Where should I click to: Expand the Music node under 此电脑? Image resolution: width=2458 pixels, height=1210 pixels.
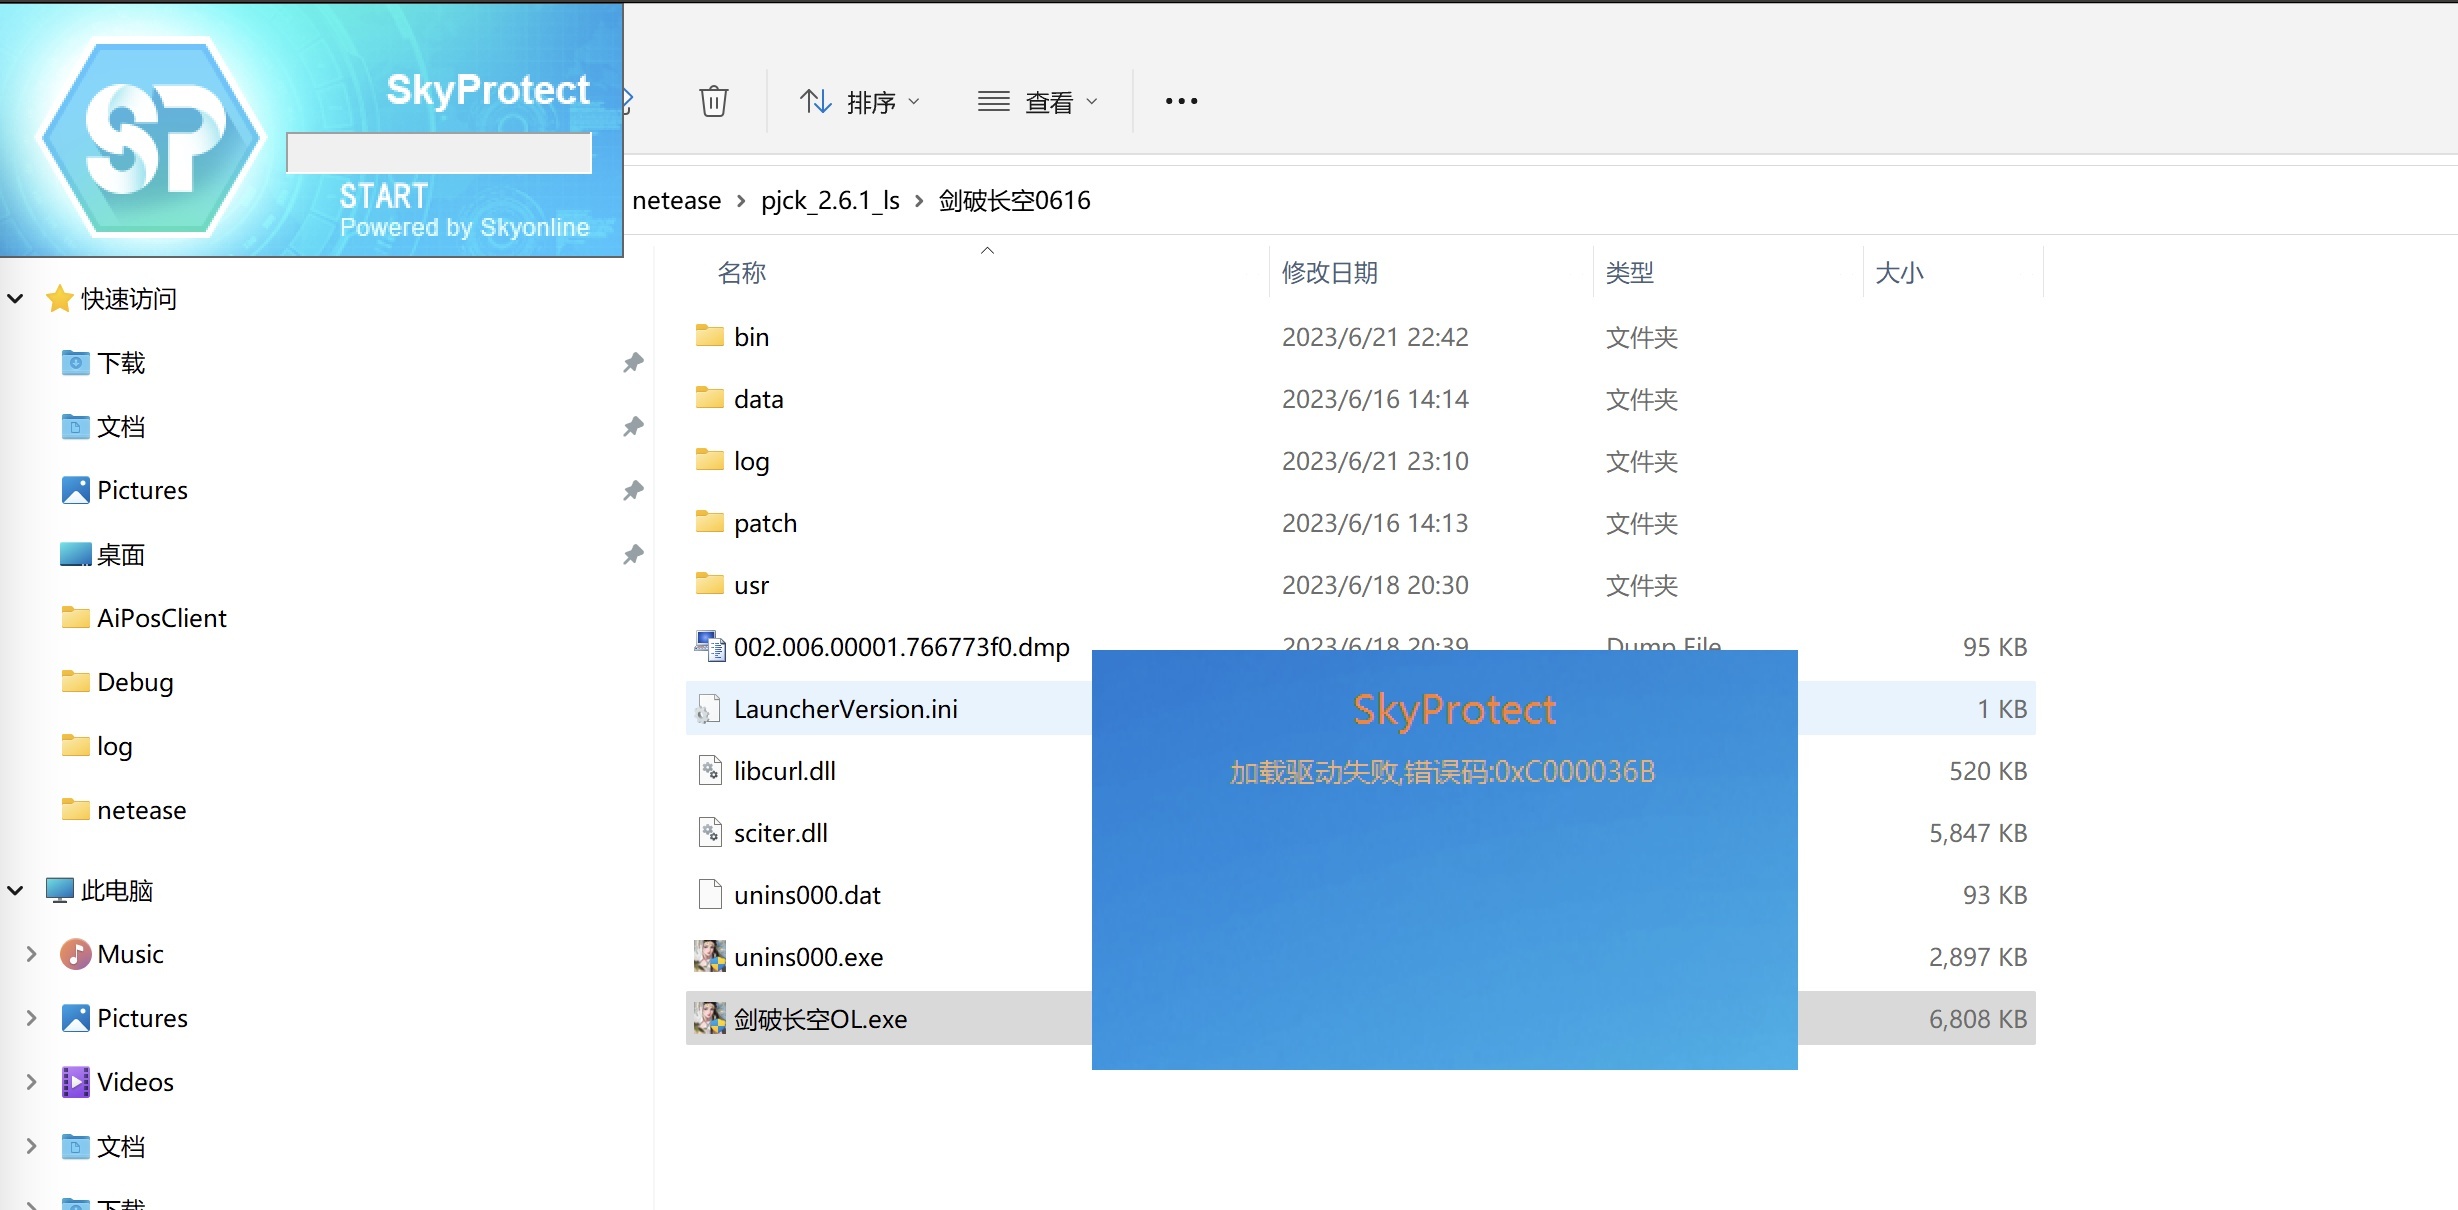click(x=31, y=954)
